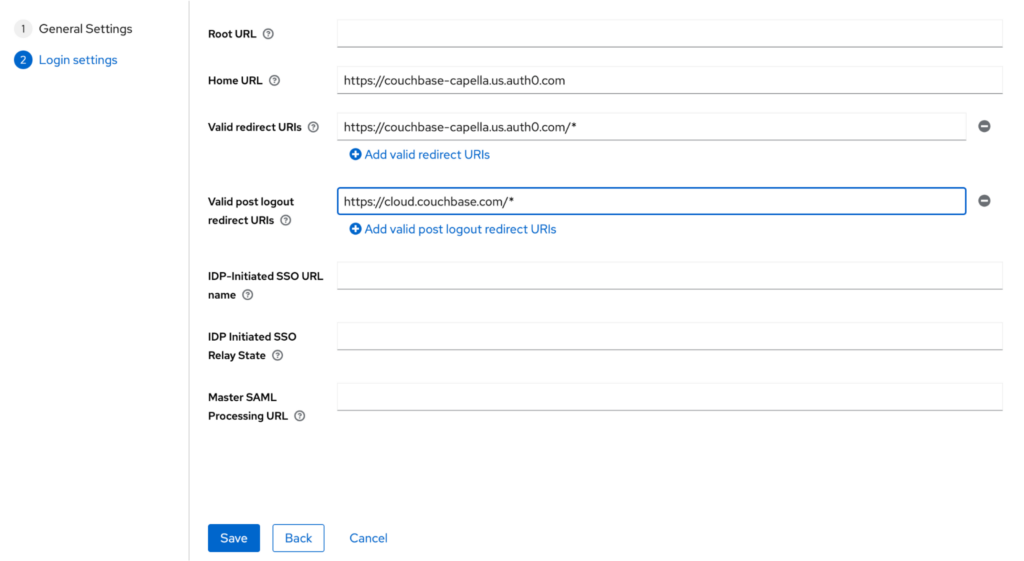Click plus icon to add valid redirect URIs
1024x561 pixels.
355,154
